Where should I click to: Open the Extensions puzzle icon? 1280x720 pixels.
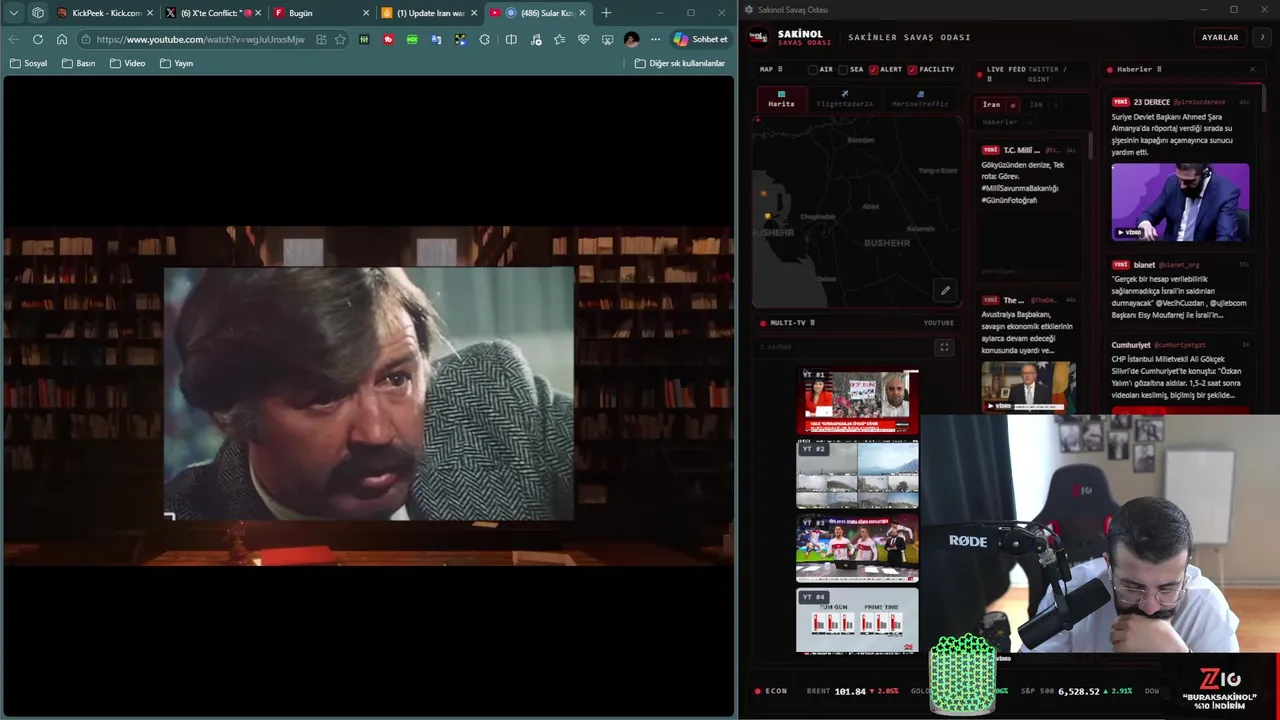pos(485,39)
